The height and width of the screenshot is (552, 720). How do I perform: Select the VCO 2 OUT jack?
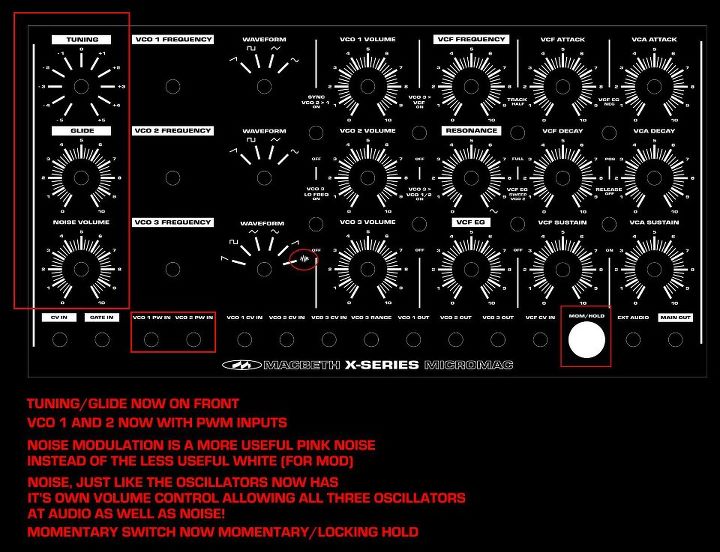[456, 339]
